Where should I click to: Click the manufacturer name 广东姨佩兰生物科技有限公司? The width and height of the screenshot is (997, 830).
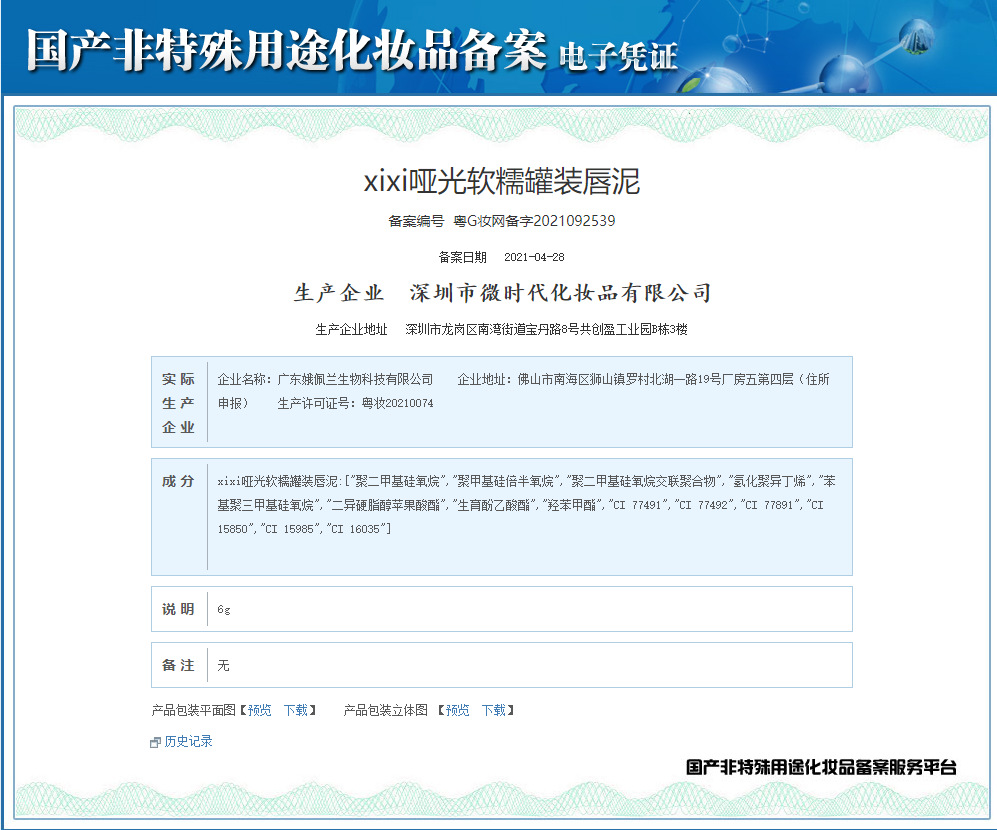[x=355, y=379]
